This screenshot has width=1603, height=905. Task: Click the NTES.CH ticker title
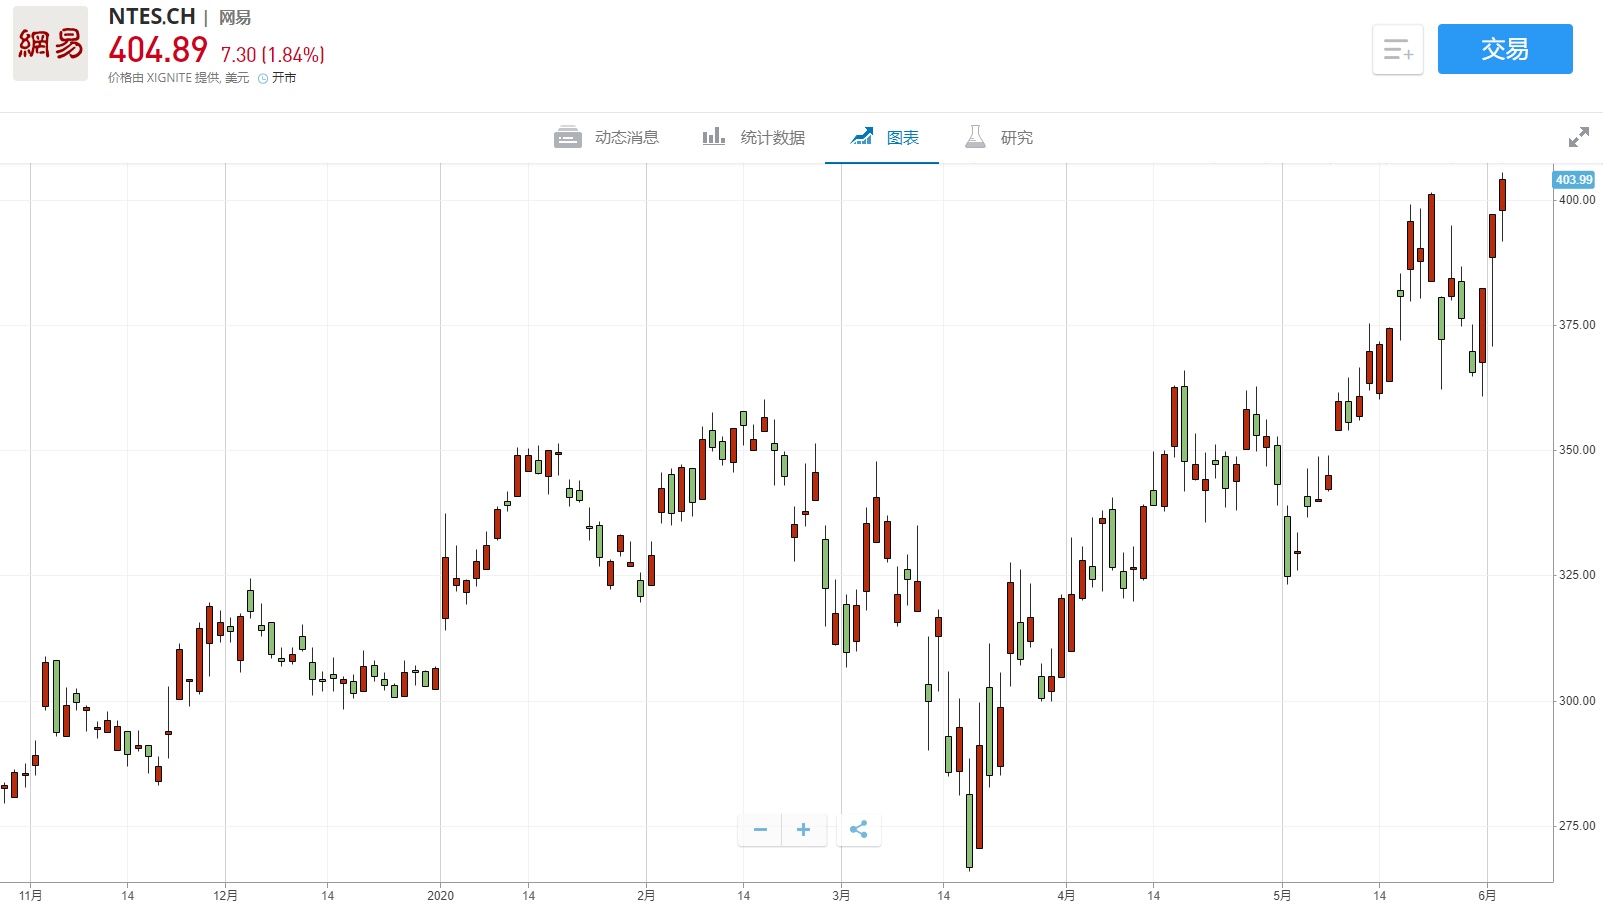pyautogui.click(x=152, y=17)
